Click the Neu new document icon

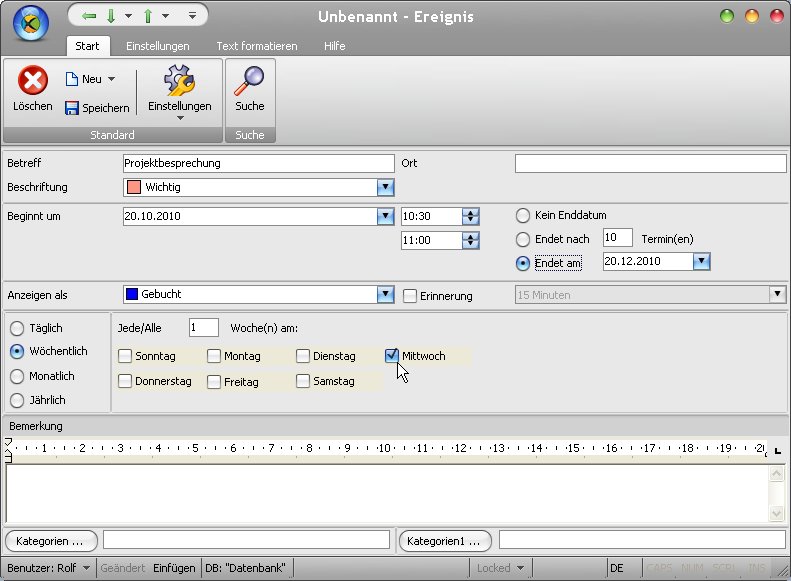72,79
